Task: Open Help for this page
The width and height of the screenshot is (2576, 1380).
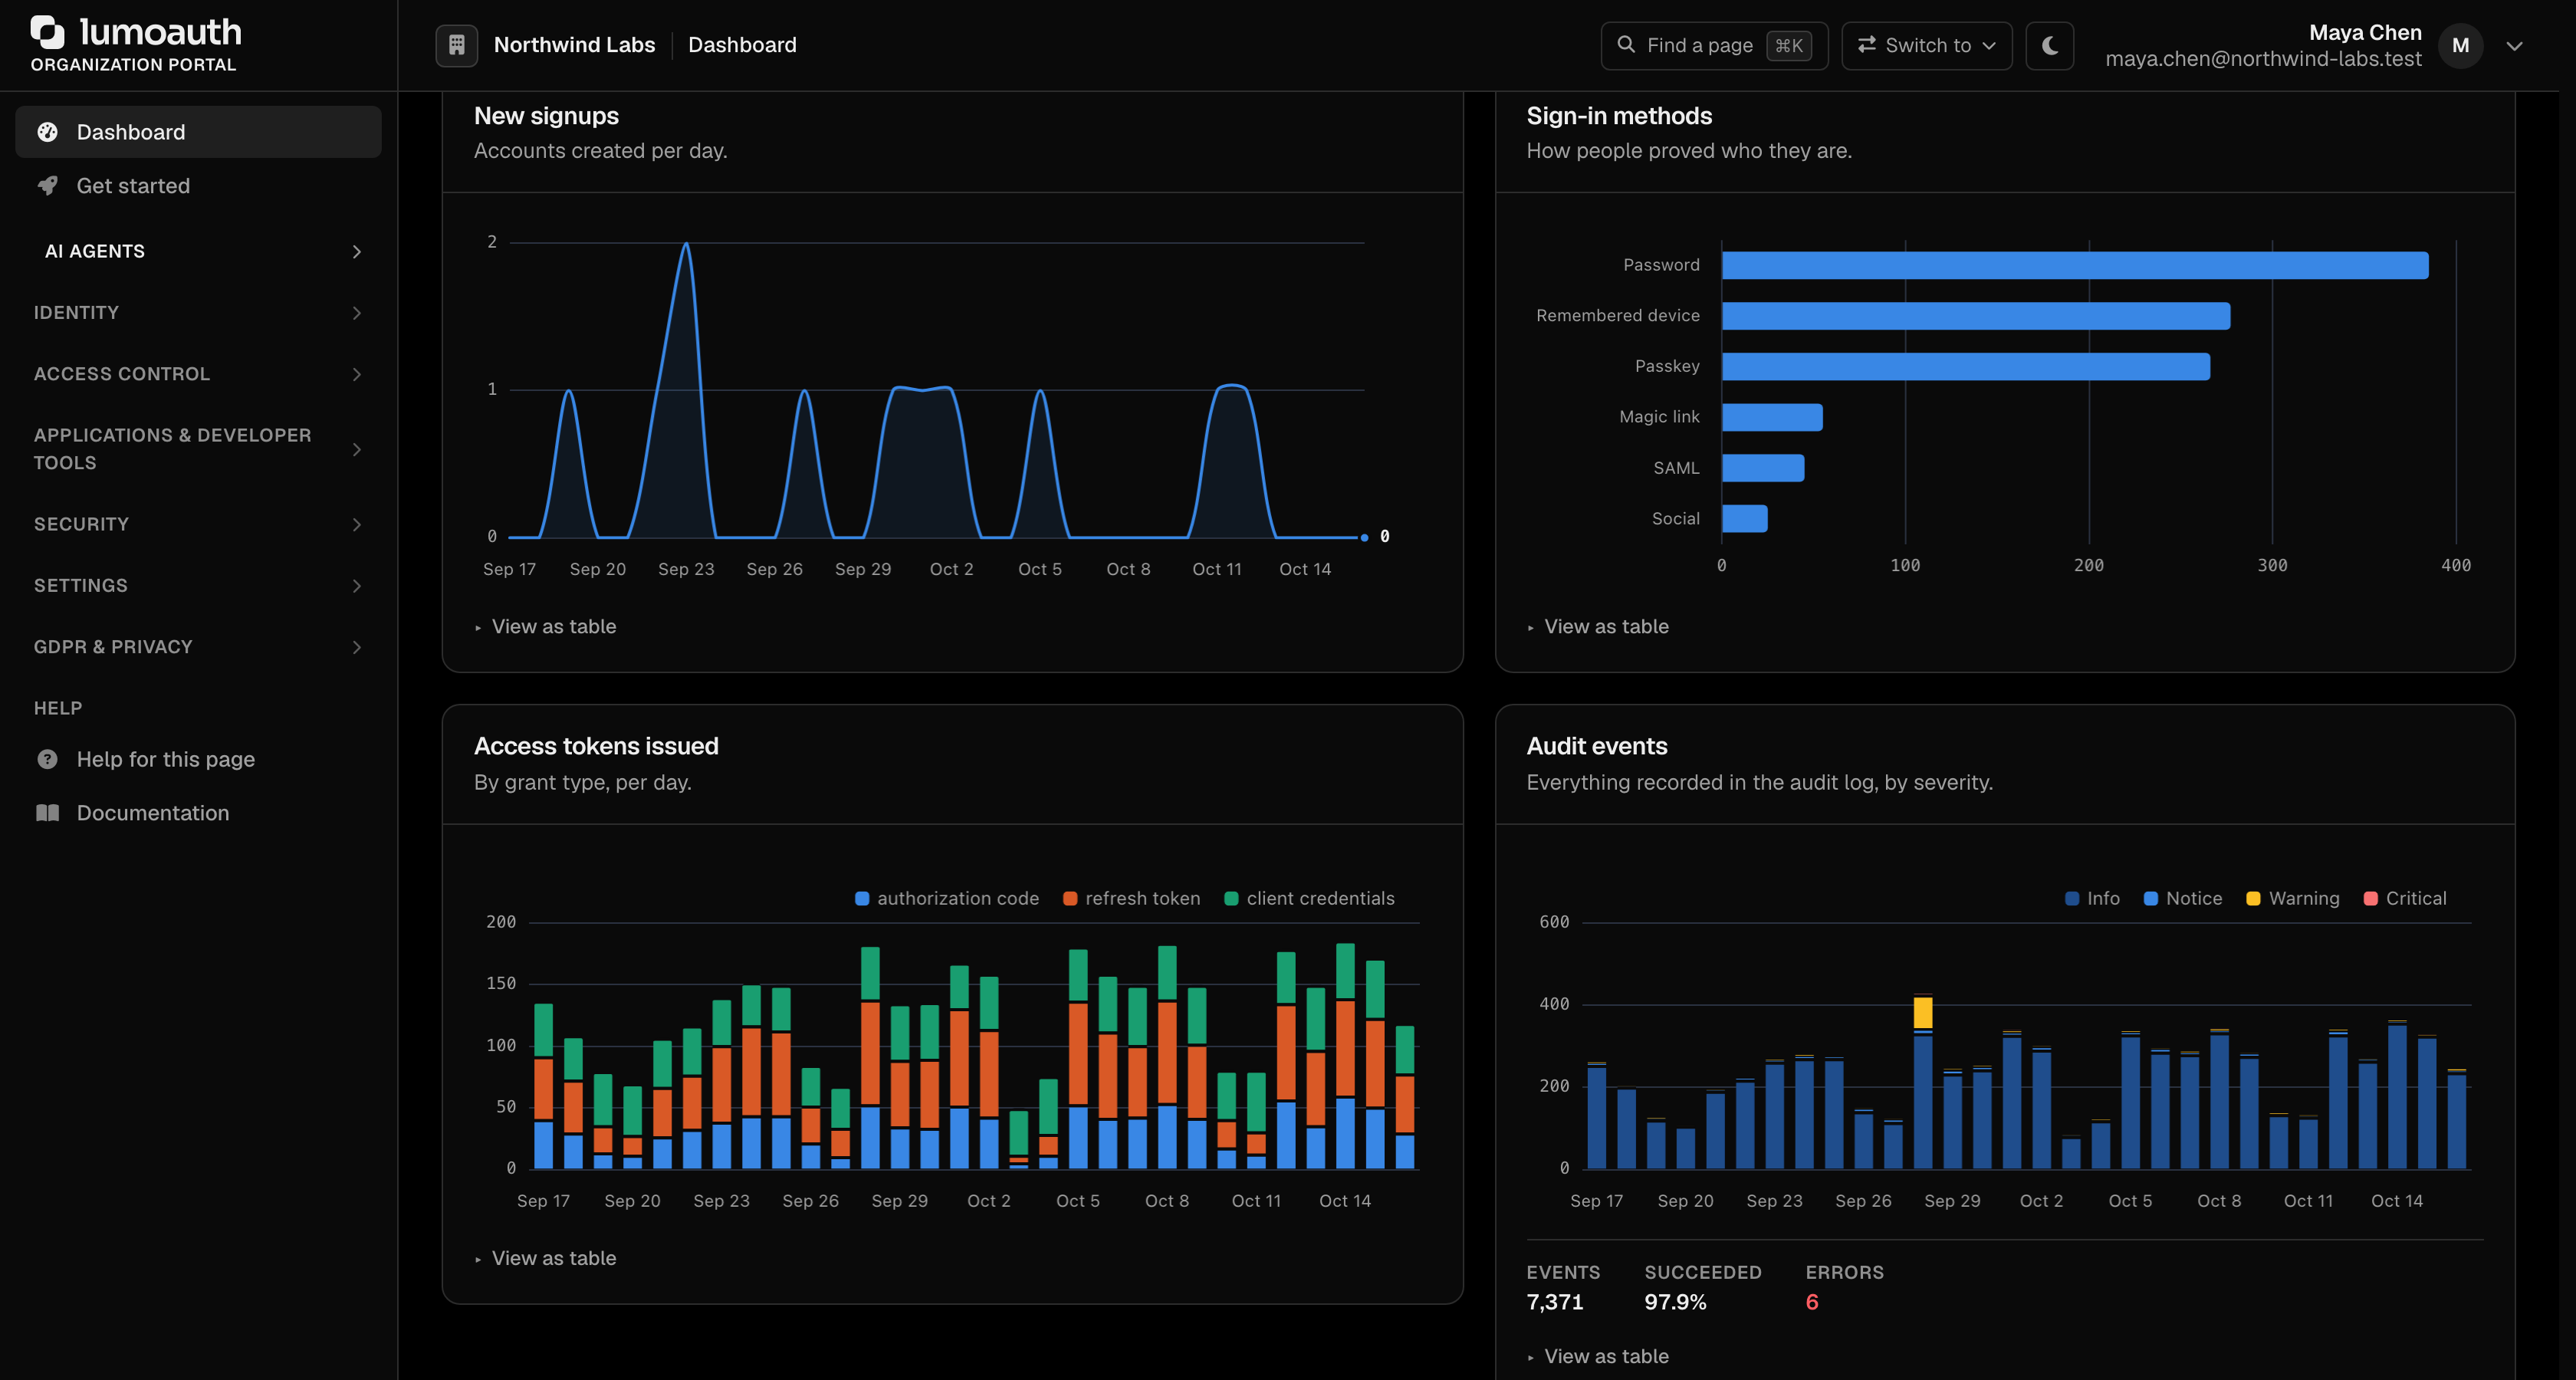Action: coord(198,759)
